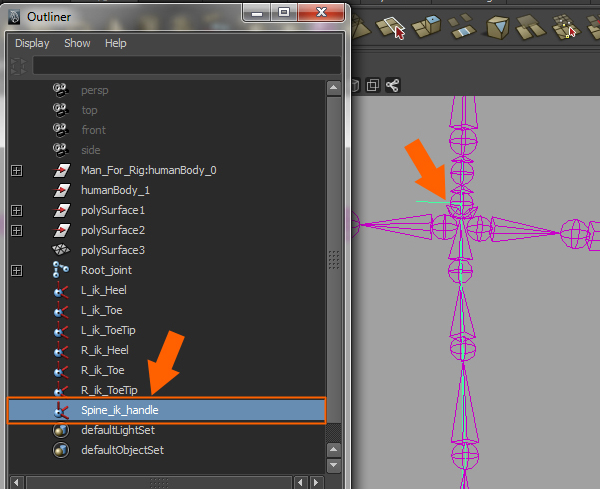Click the defaultLightSet set icon
Screen dimensions: 600x489
tap(61, 430)
